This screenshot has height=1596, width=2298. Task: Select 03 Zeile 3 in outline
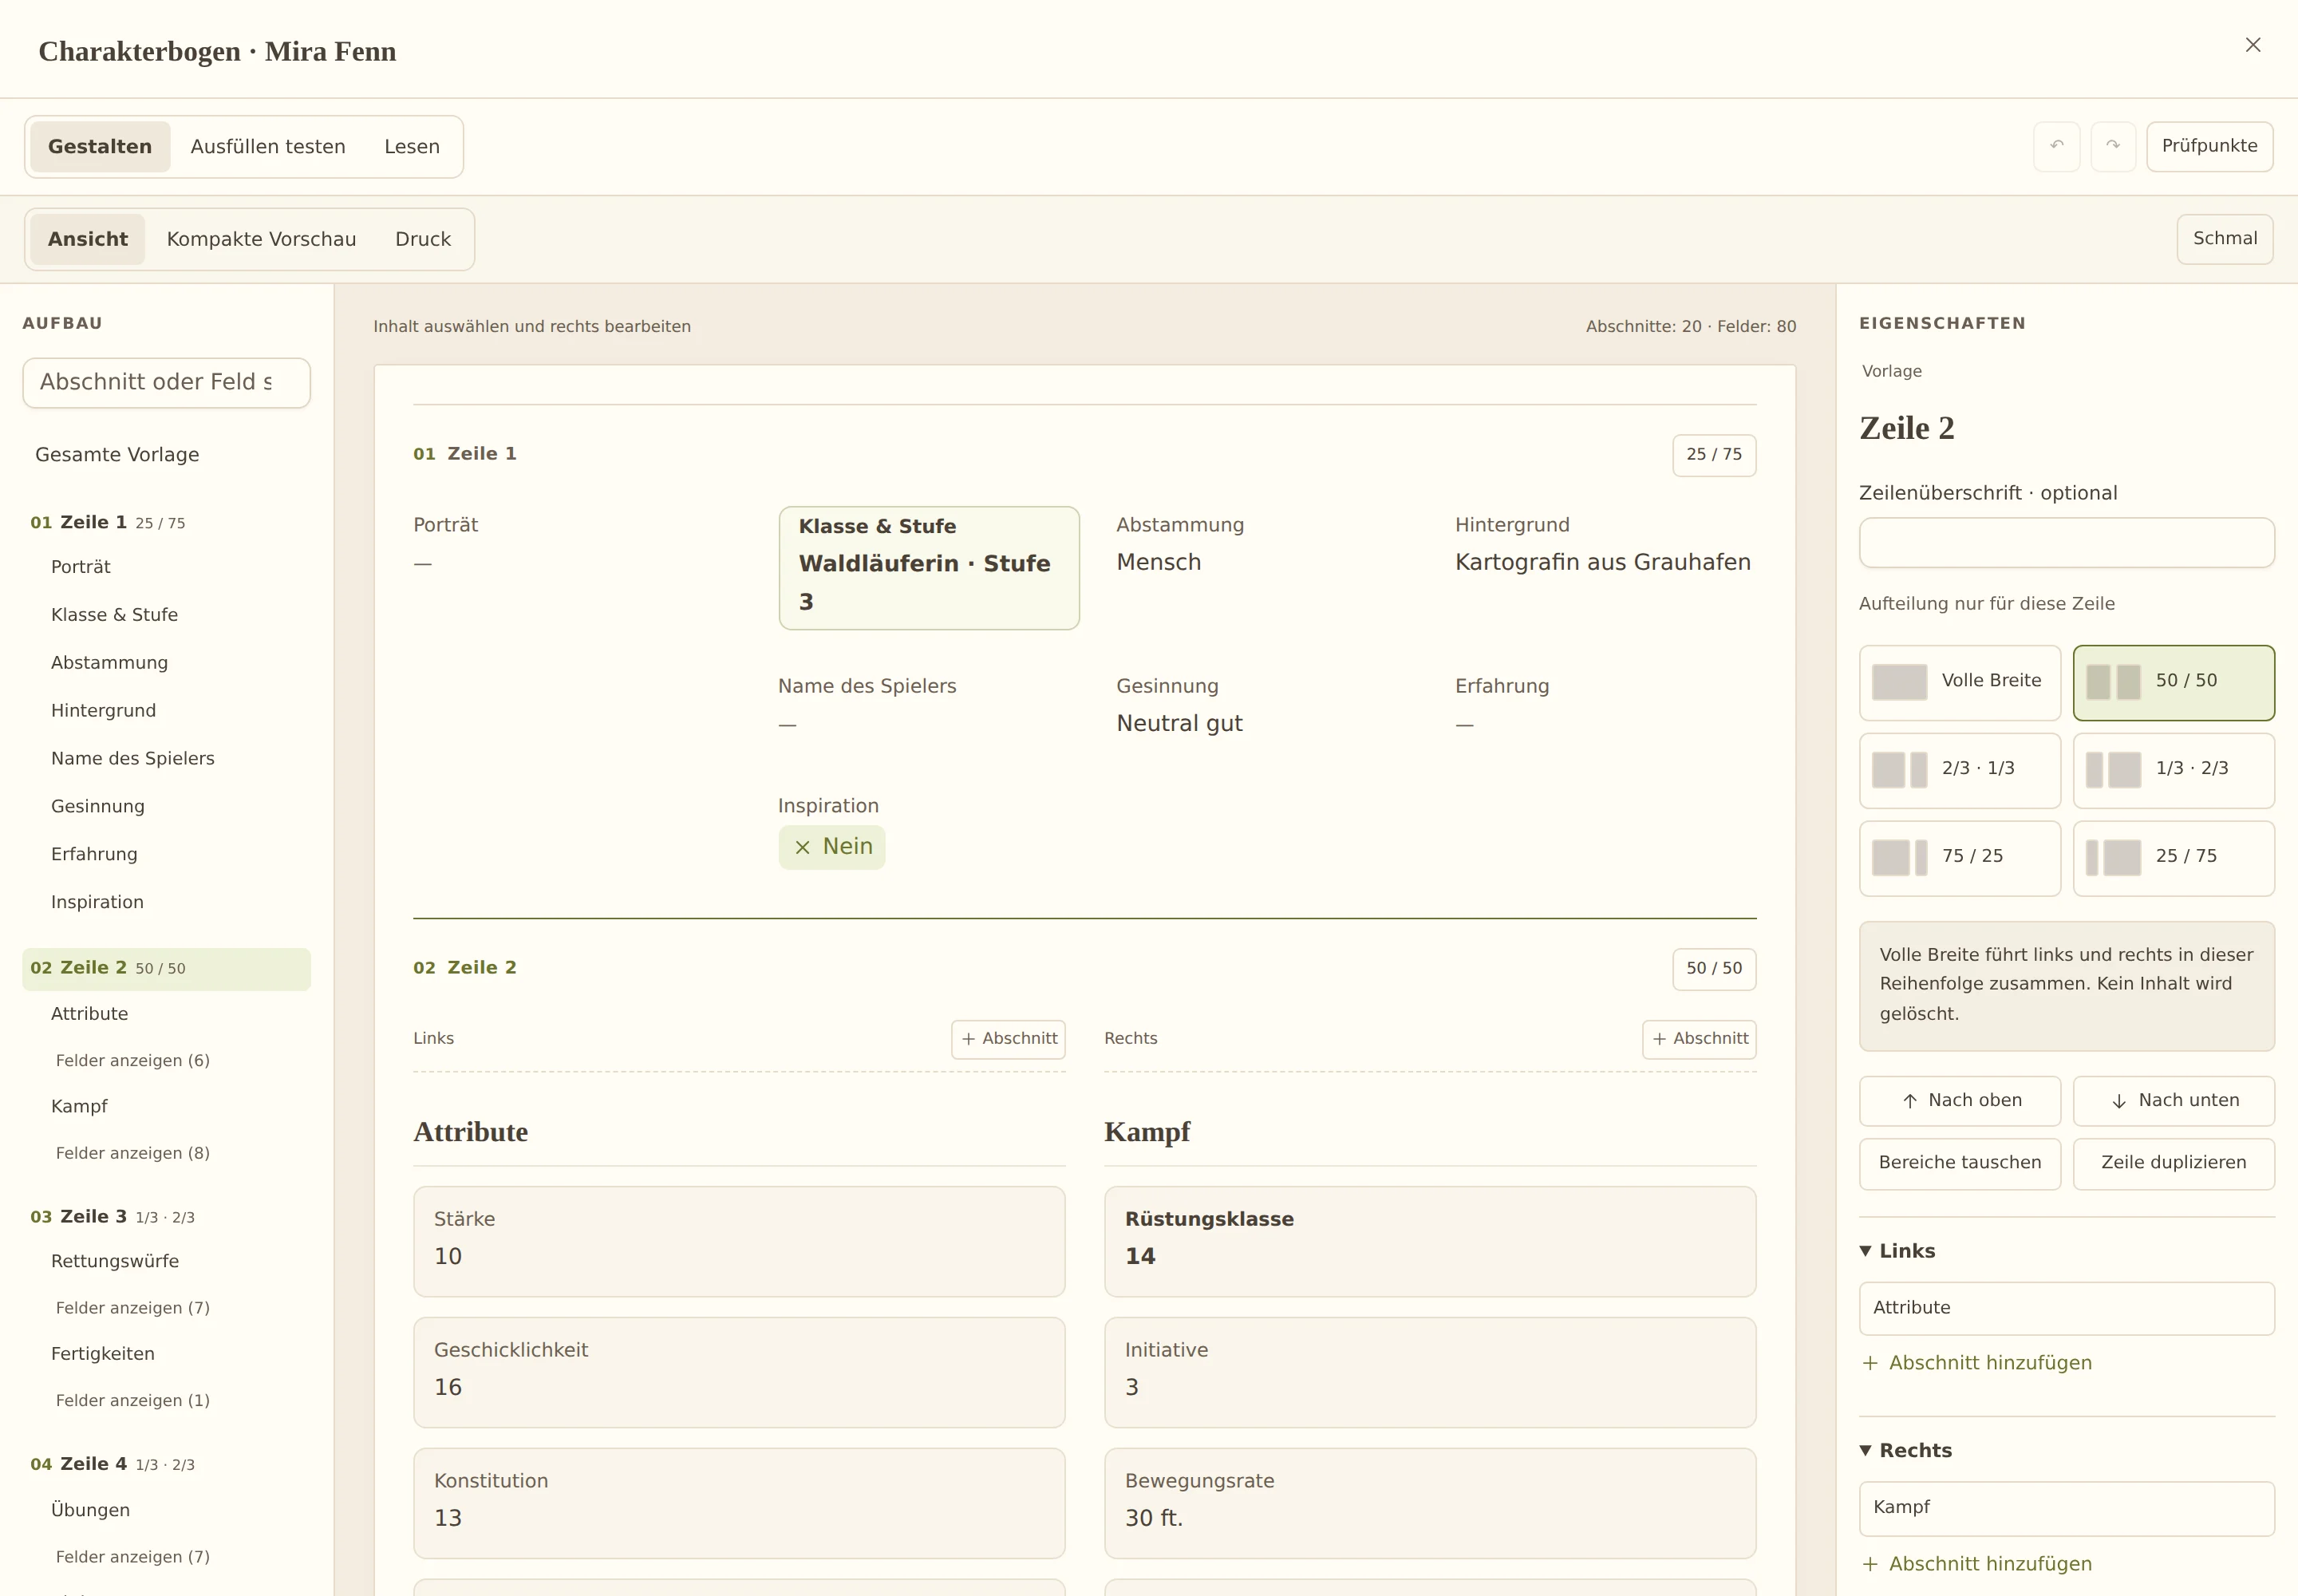point(166,1217)
